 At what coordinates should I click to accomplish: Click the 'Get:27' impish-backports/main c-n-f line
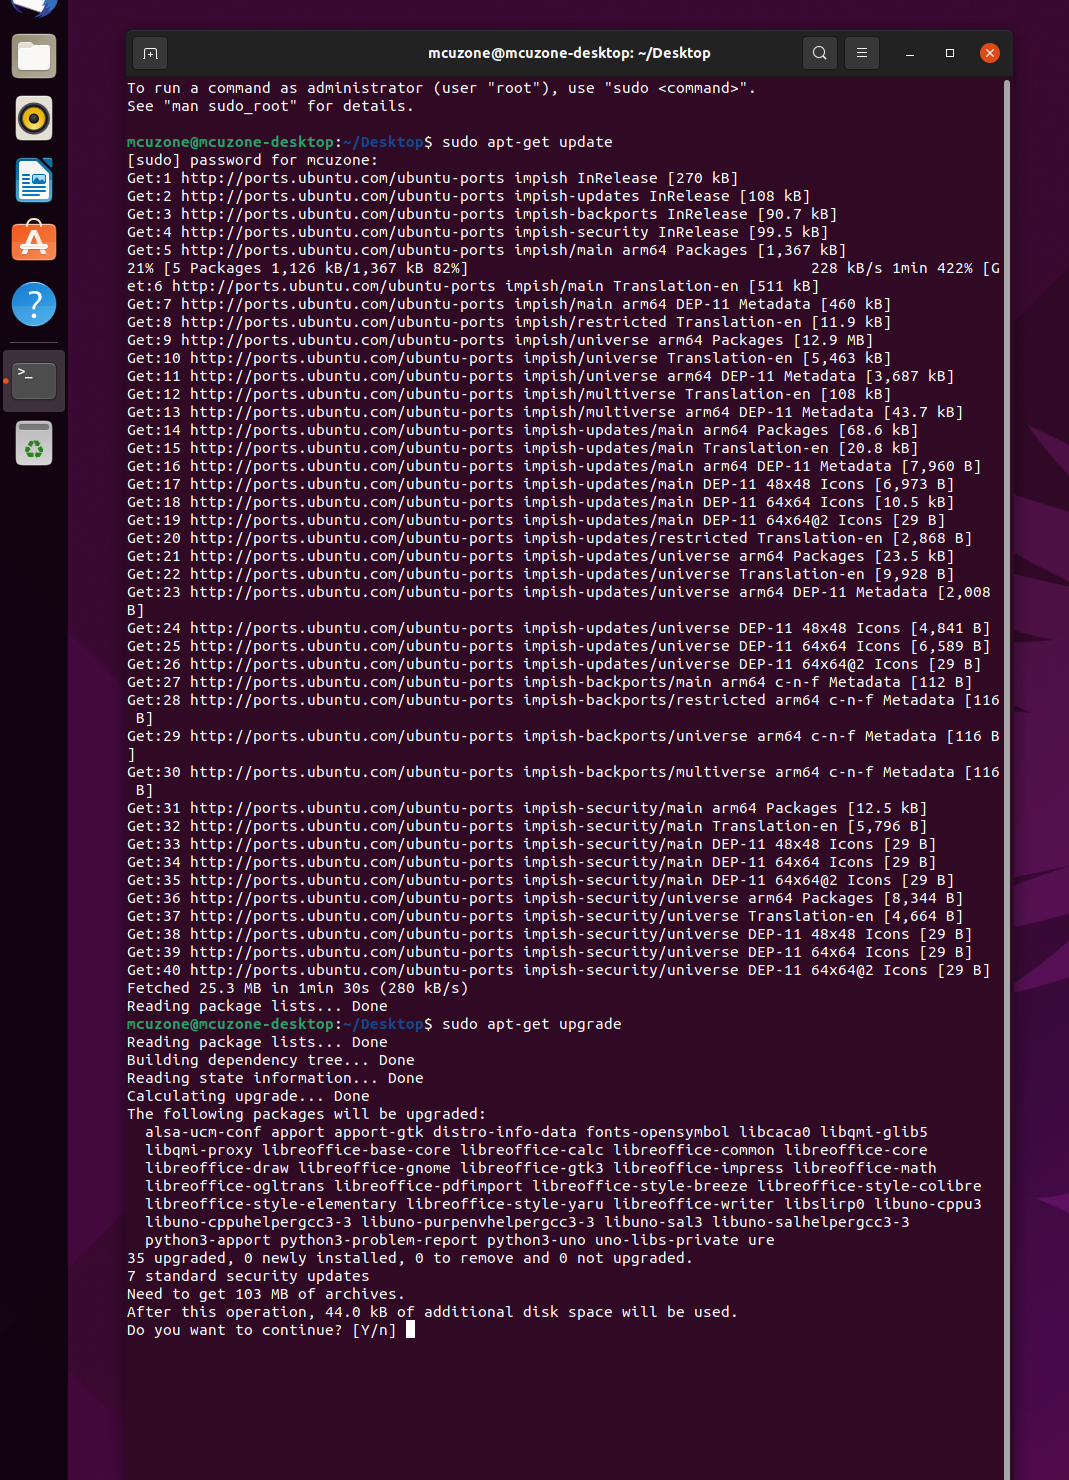point(549,682)
